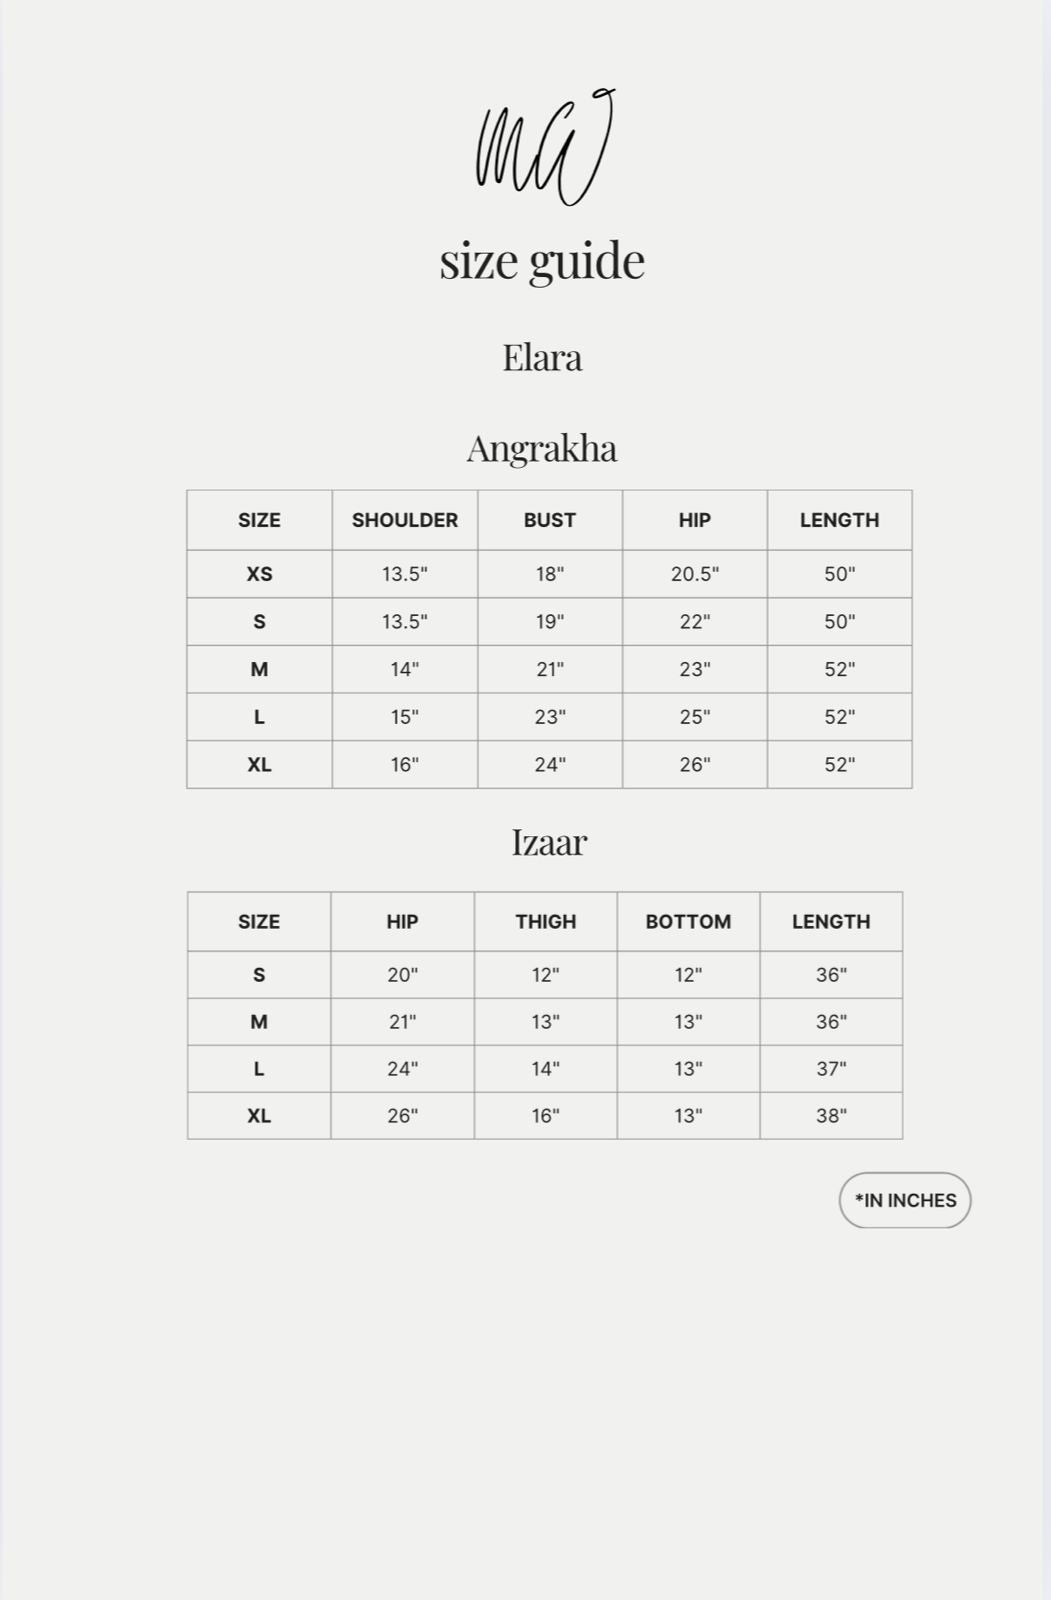Click the Angrakha table SIZE header

259,520
